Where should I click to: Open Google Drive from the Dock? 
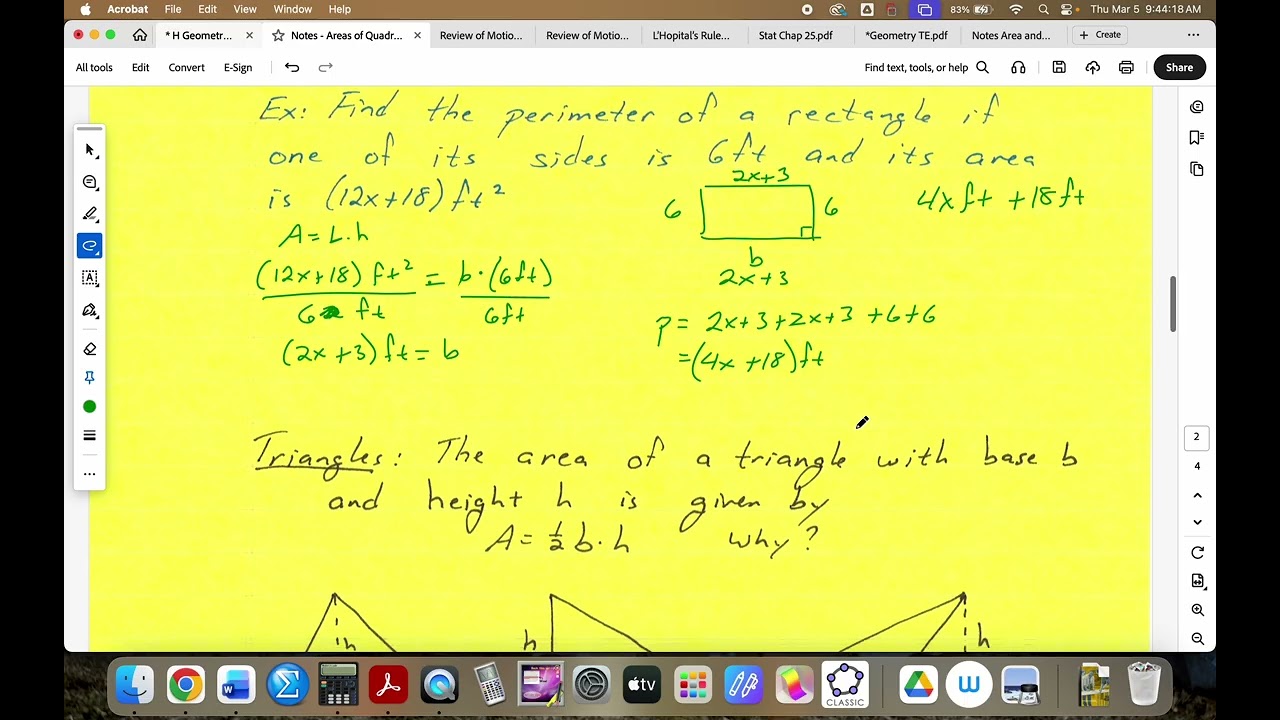917,685
